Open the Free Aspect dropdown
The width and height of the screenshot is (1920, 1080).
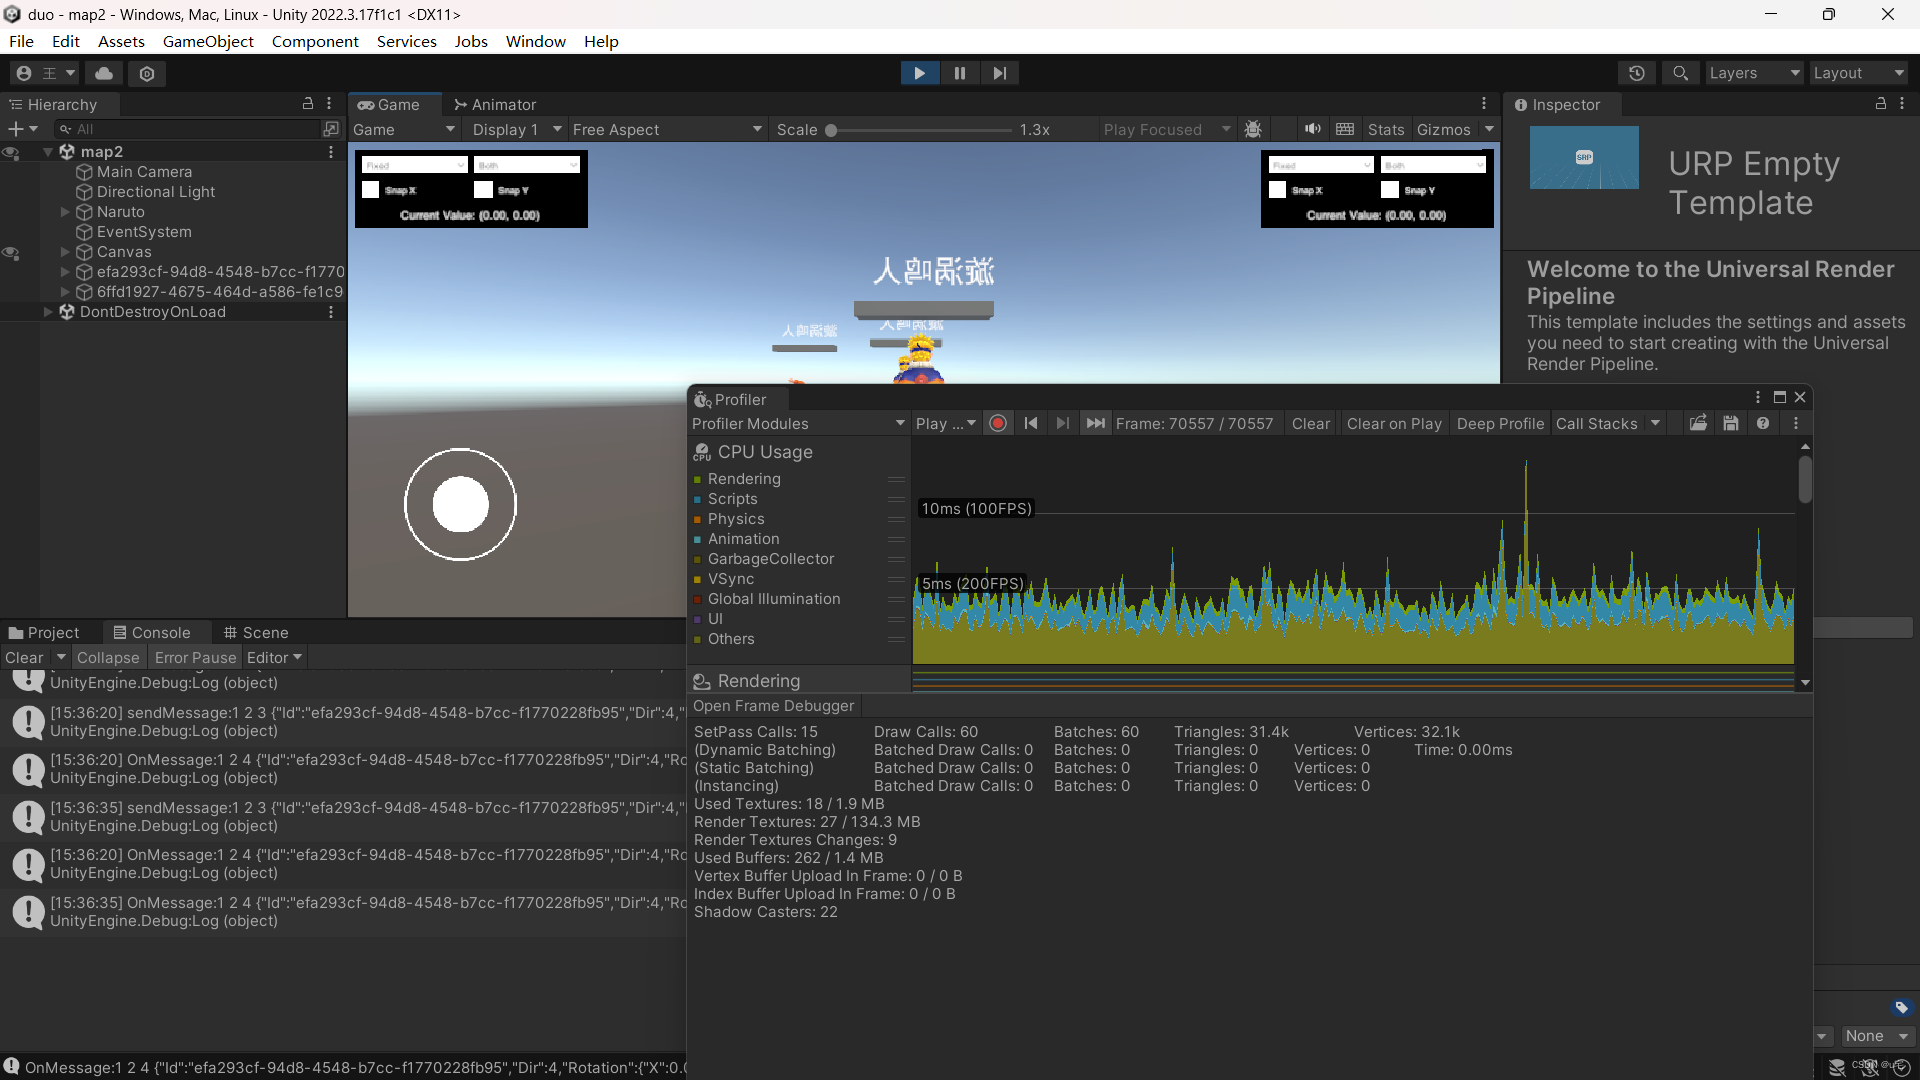[666, 129]
